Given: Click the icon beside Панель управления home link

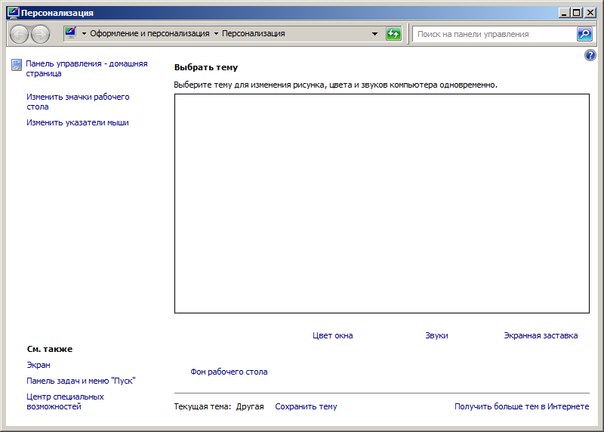Looking at the screenshot, I should tap(16, 64).
